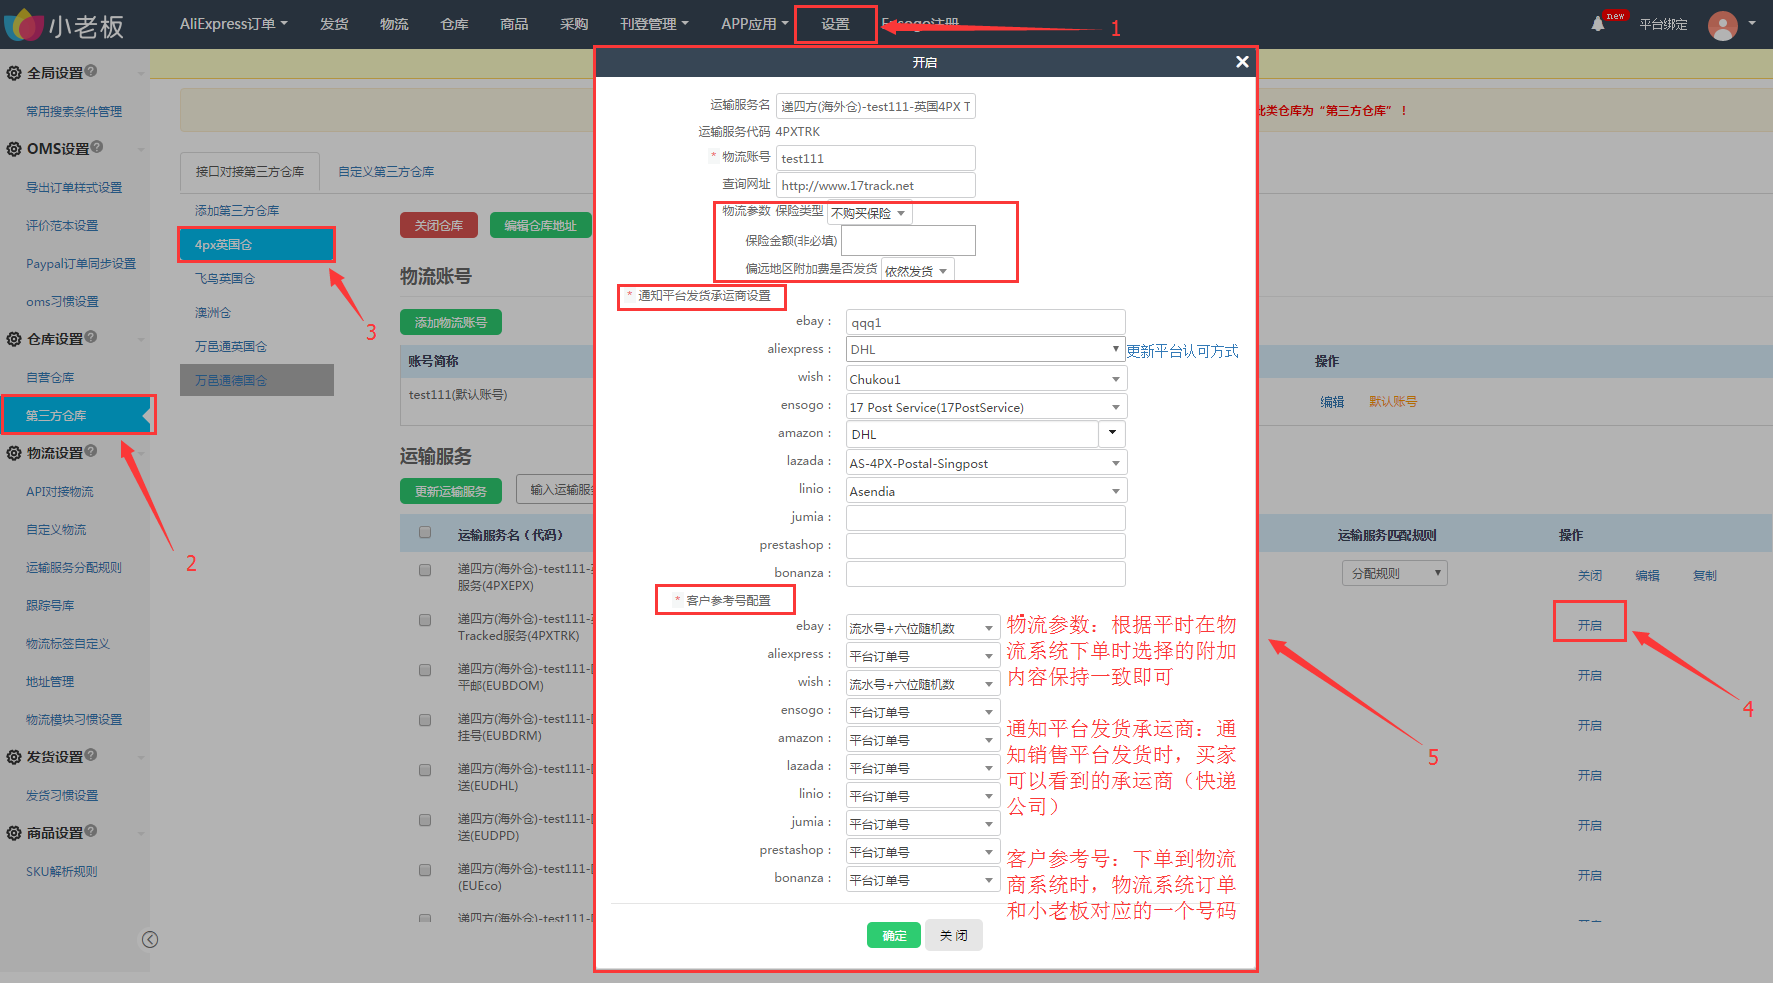Click 添加物流账号 button
1773x983 pixels.
point(451,322)
